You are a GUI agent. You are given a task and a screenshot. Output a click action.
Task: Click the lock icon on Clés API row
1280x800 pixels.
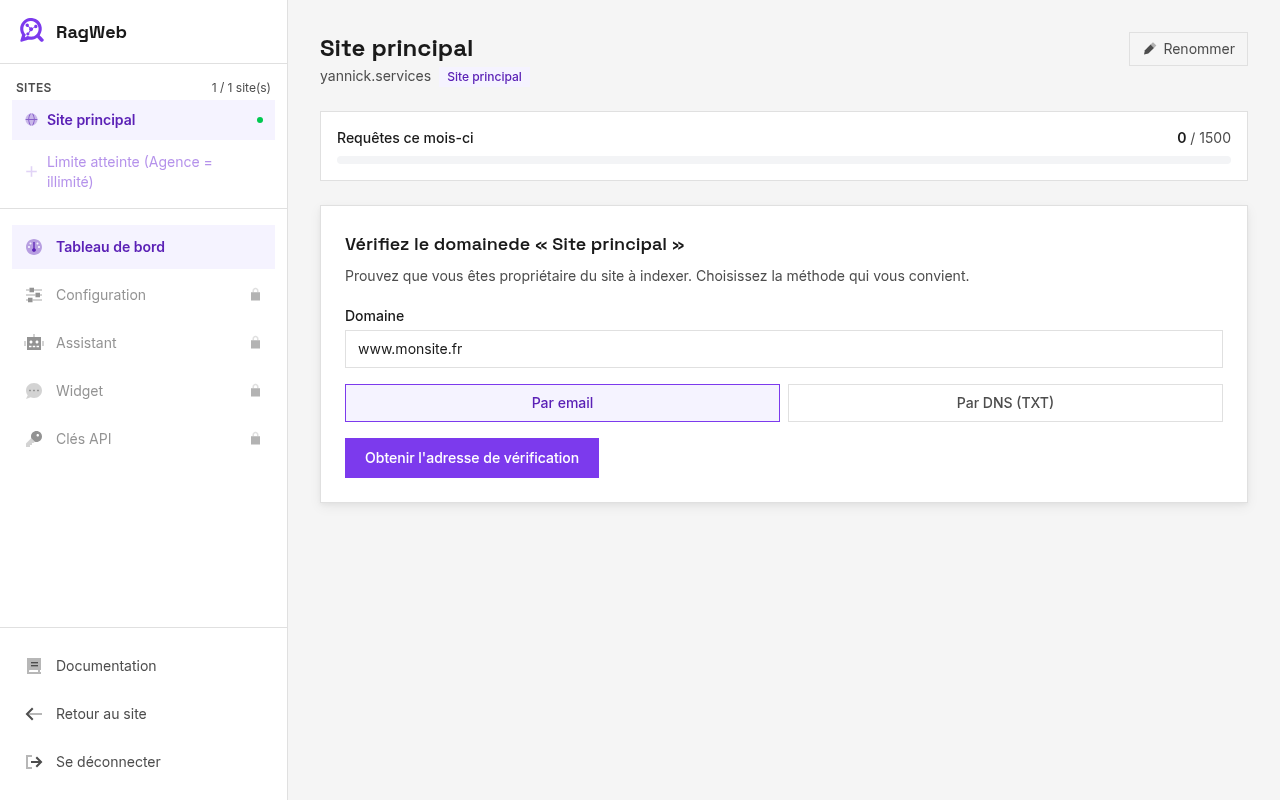coord(255,439)
